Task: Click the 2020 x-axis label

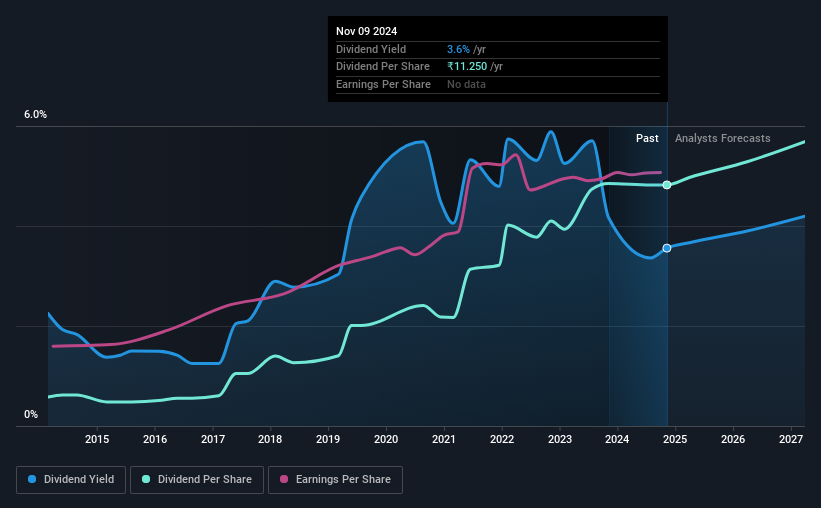Action: 386,439
